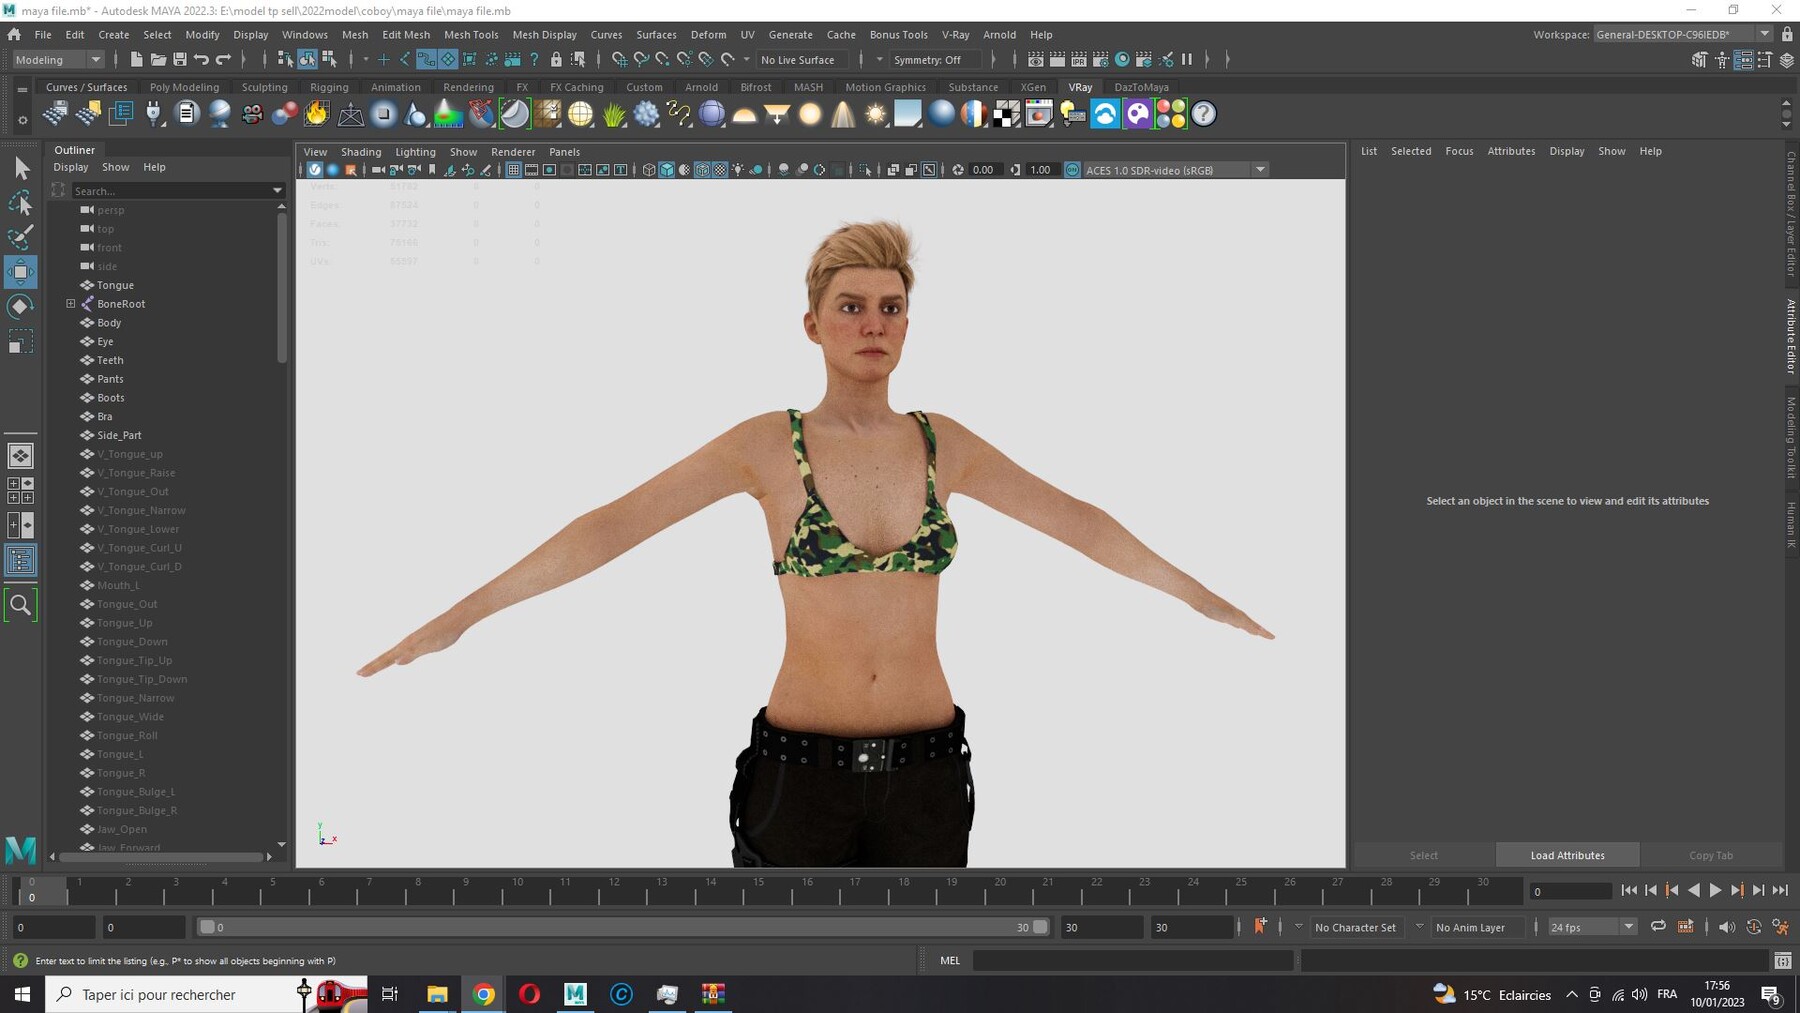Screen dimensions: 1800x1013
Task: Click the V-Ray frame buffer shelf icon
Action: pyautogui.click(x=1040, y=114)
